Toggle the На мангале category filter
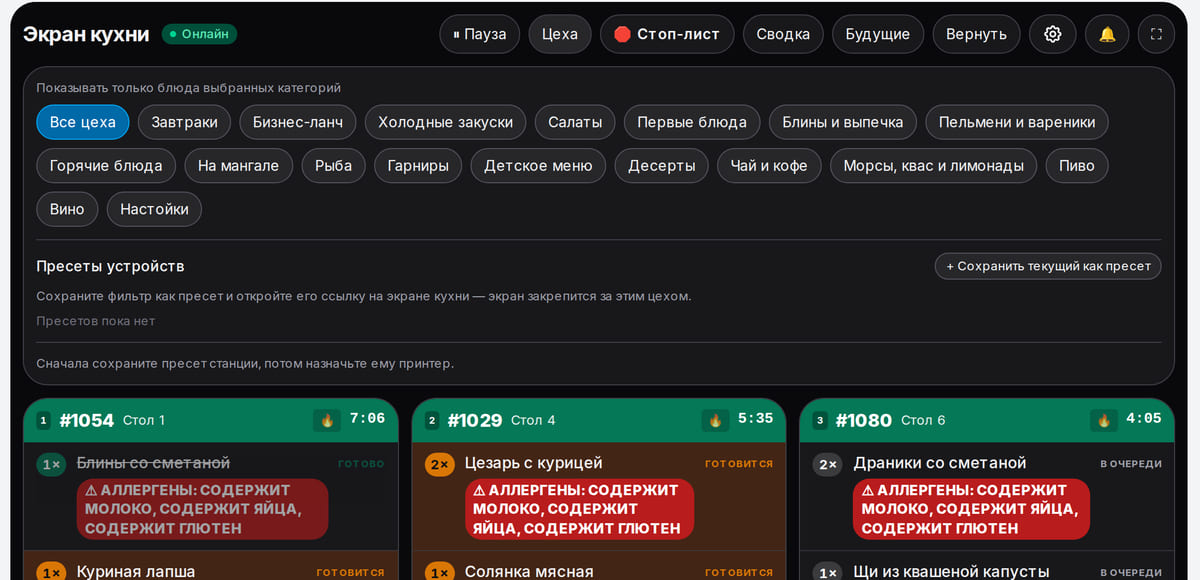The image size is (1200, 580). pos(238,166)
